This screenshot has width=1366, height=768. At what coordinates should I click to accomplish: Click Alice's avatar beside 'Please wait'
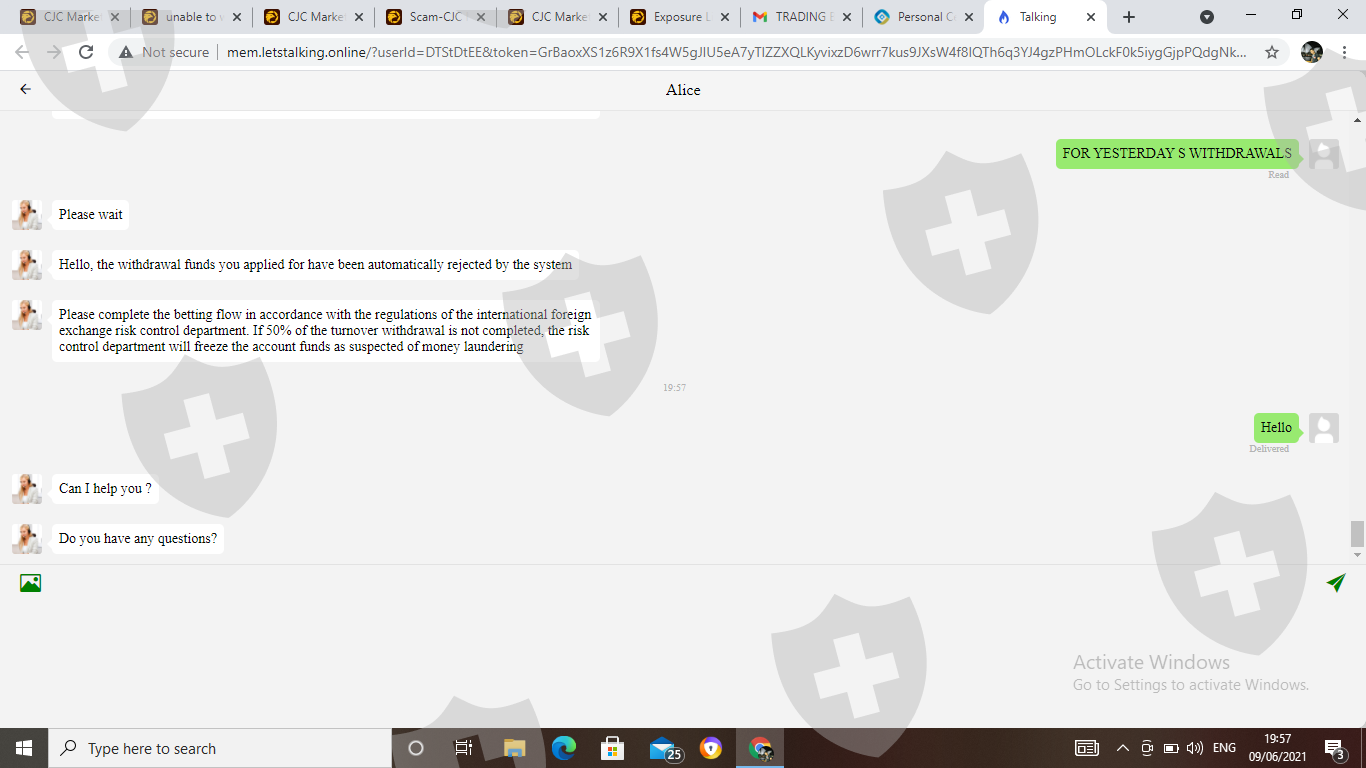tap(27, 214)
